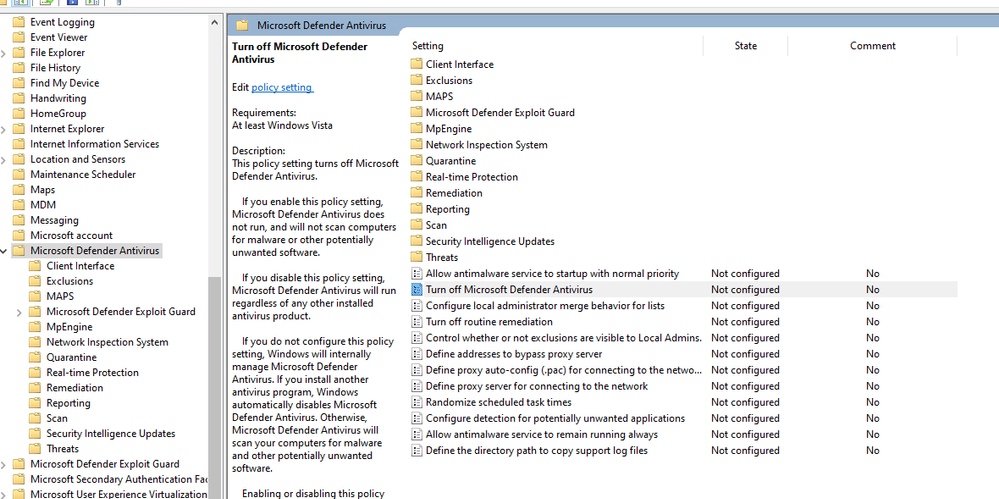Viewport: 999px width, 499px height.
Task: Select the policy icon for Configure detection for potentially unwanted applications
Action: [x=416, y=418]
